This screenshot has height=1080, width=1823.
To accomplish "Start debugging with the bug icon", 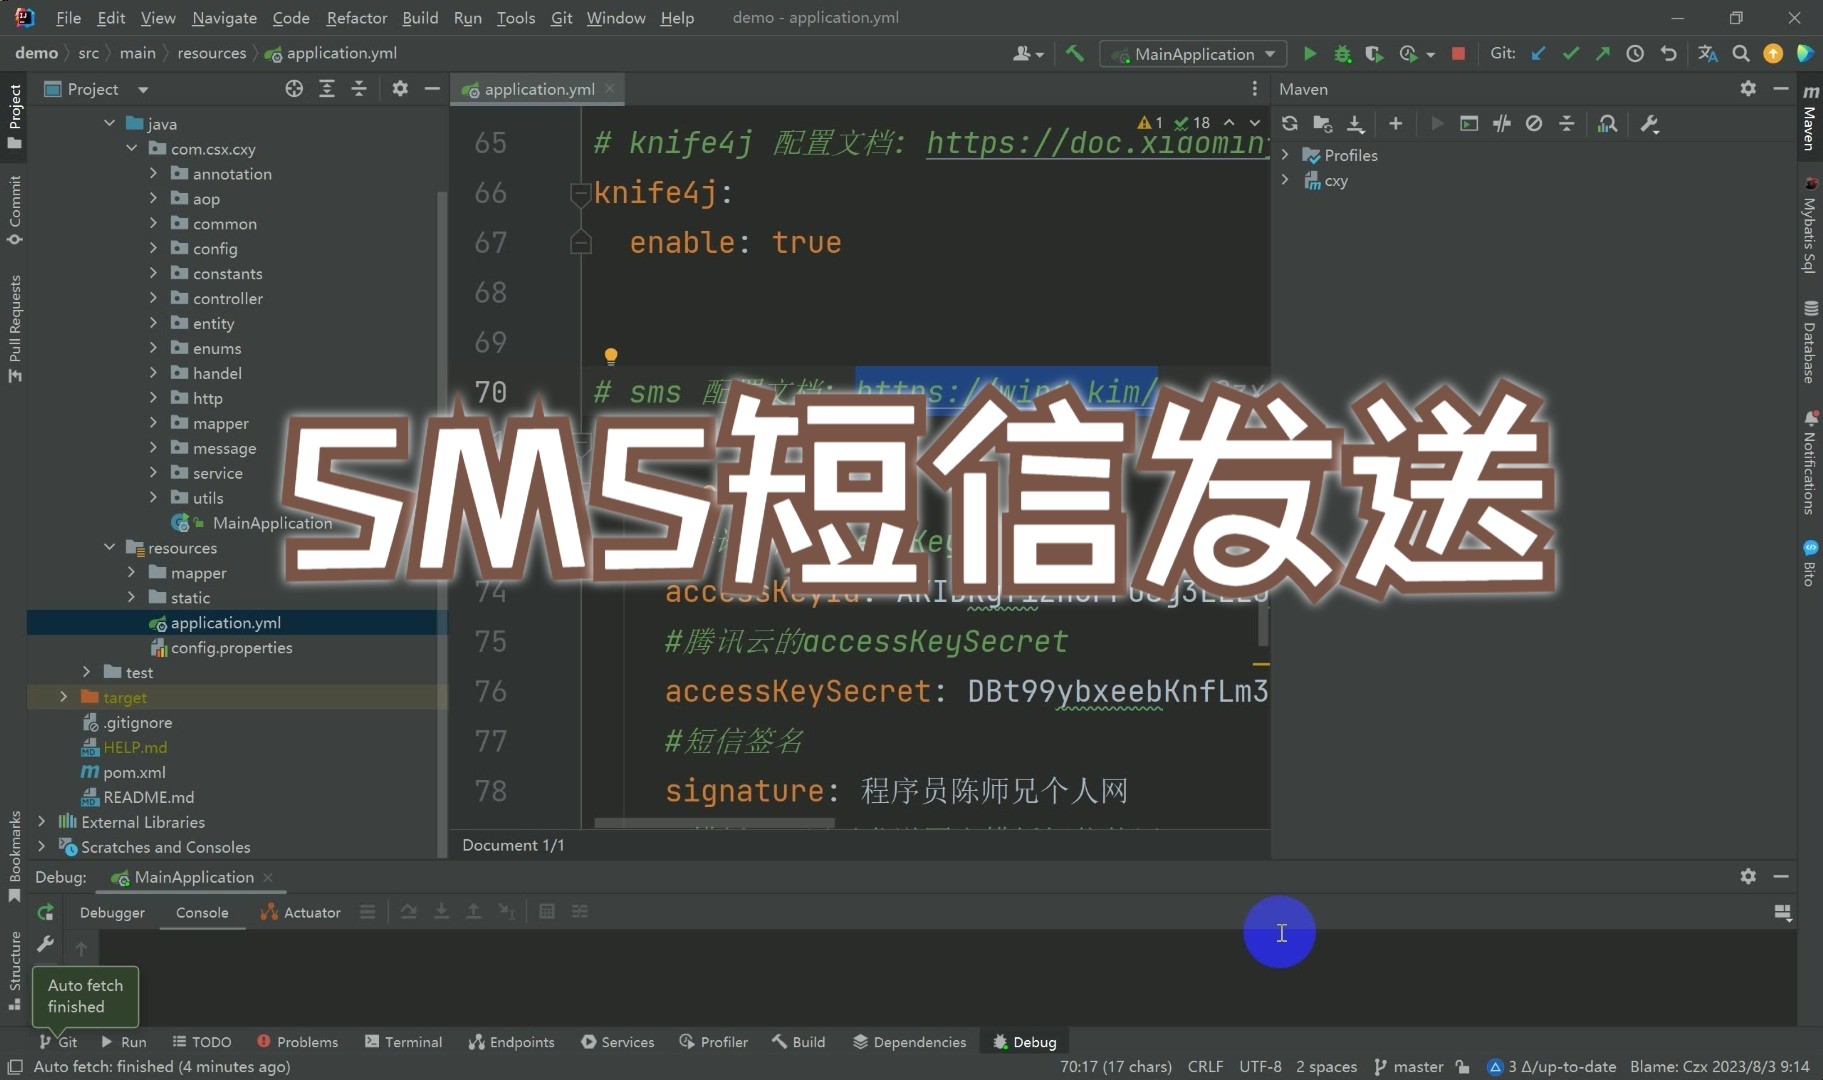I will click(1342, 54).
